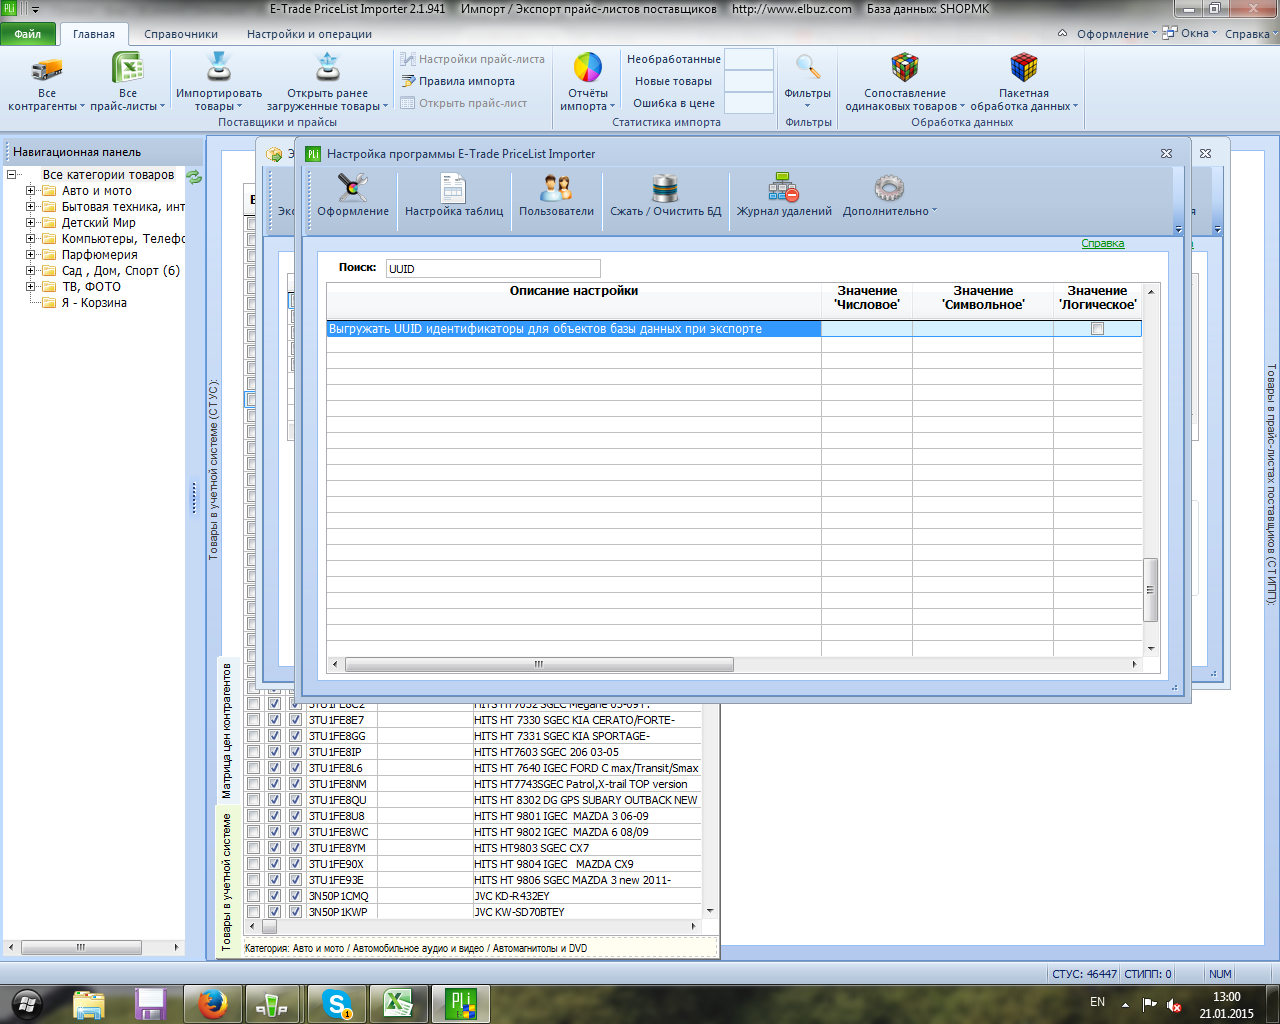
Task: Open the Окна dropdown menu
Action: tap(1190, 34)
